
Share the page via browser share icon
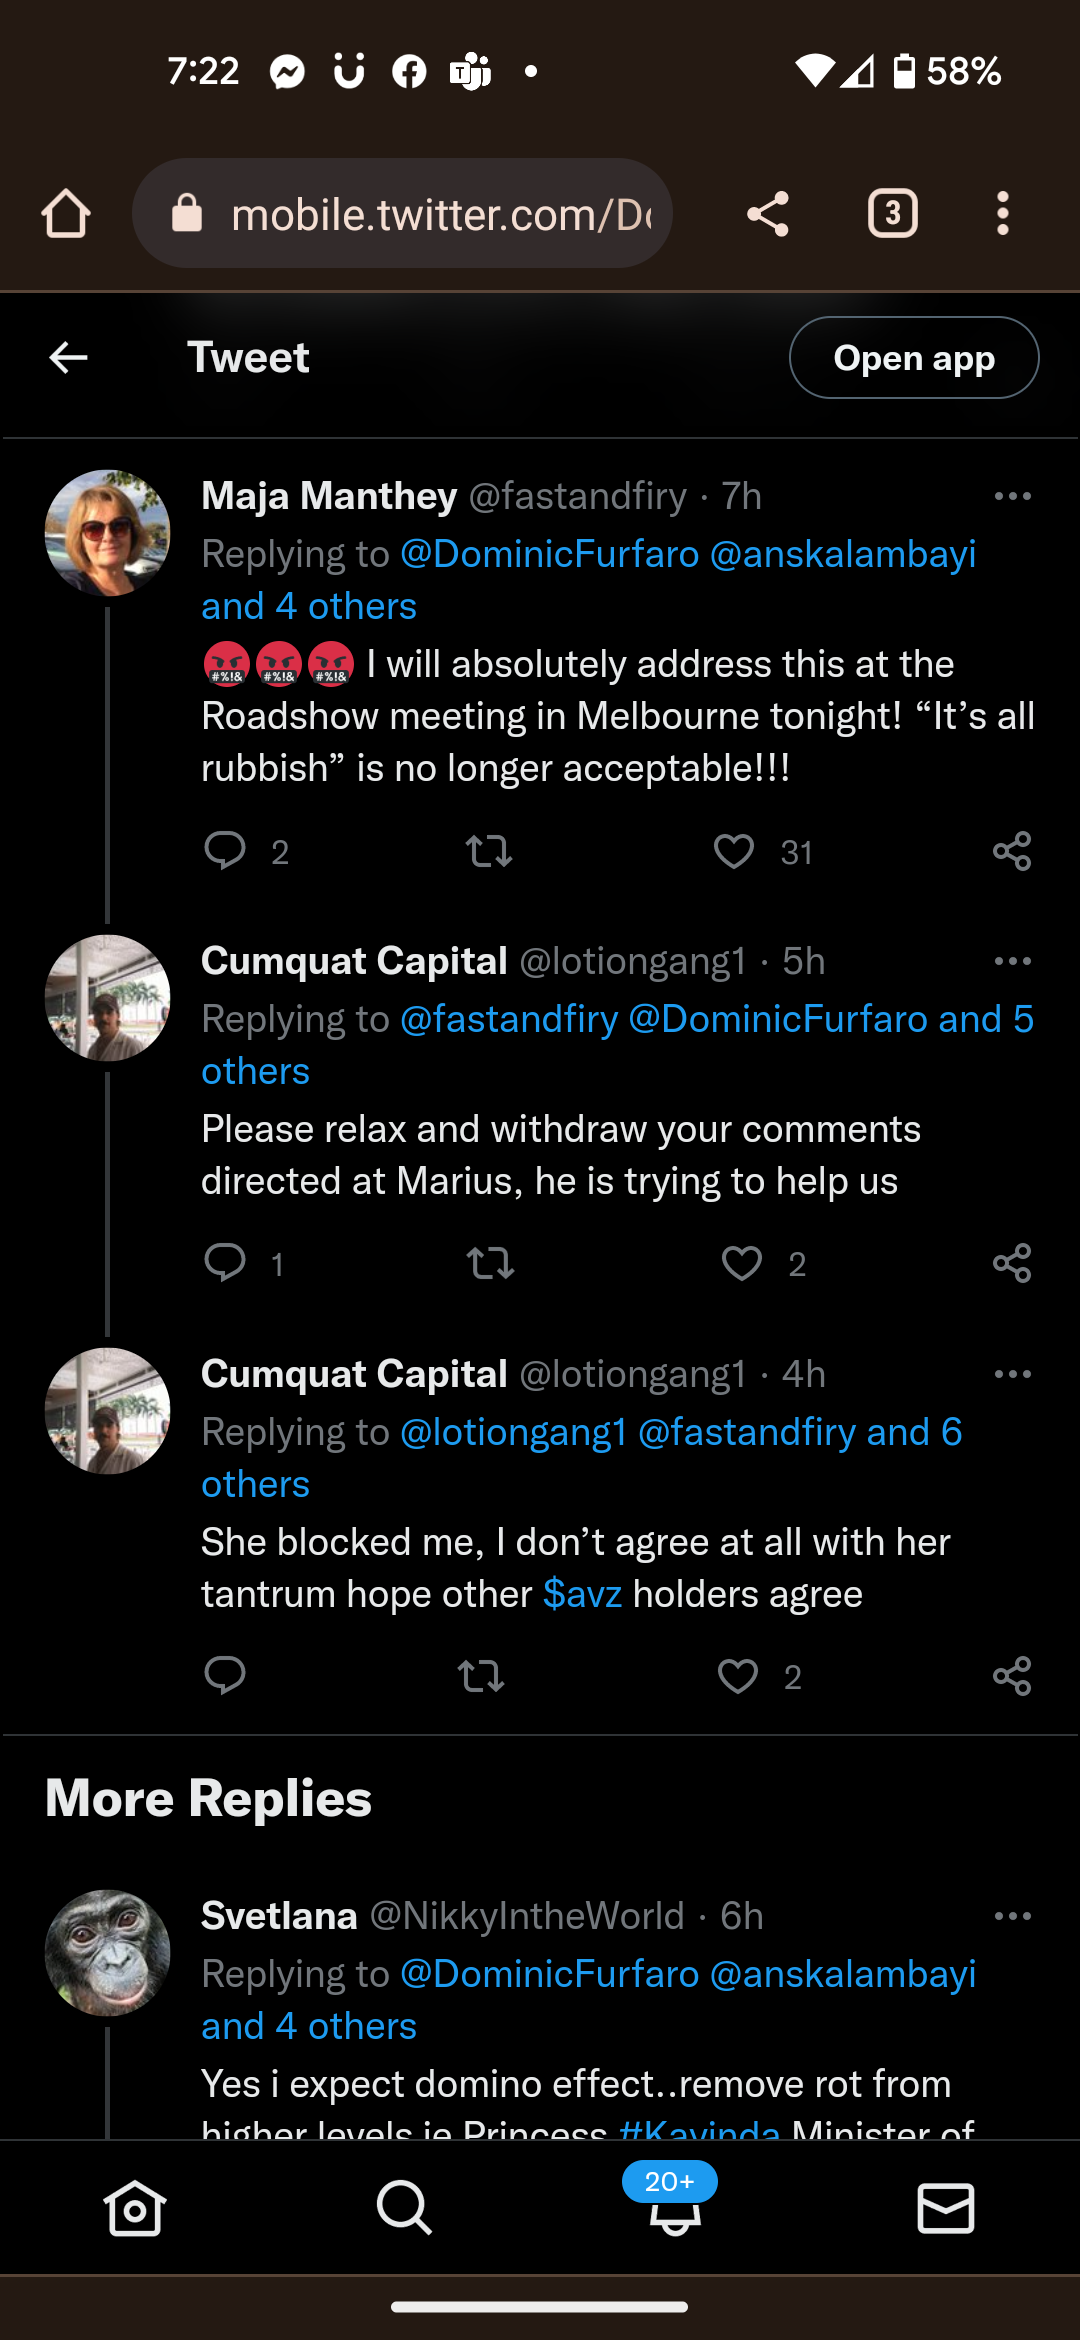768,214
